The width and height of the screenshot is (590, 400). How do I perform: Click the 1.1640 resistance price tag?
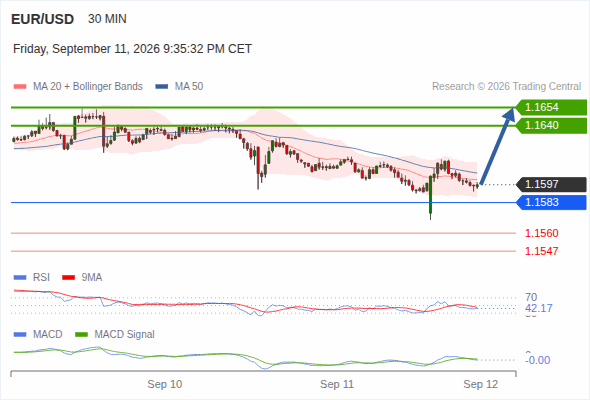pyautogui.click(x=551, y=125)
